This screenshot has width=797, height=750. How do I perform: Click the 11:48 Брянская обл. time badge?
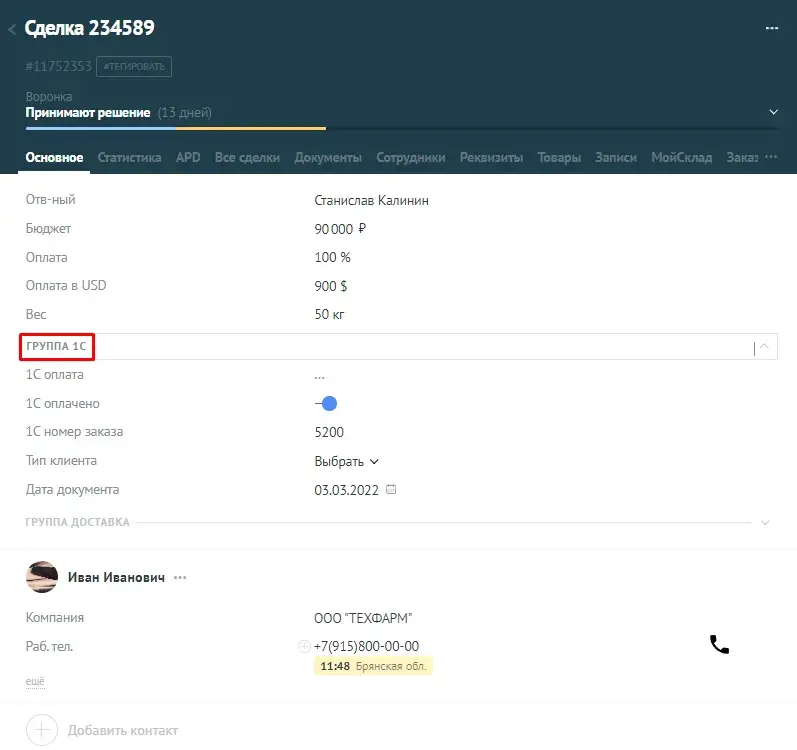[373, 666]
